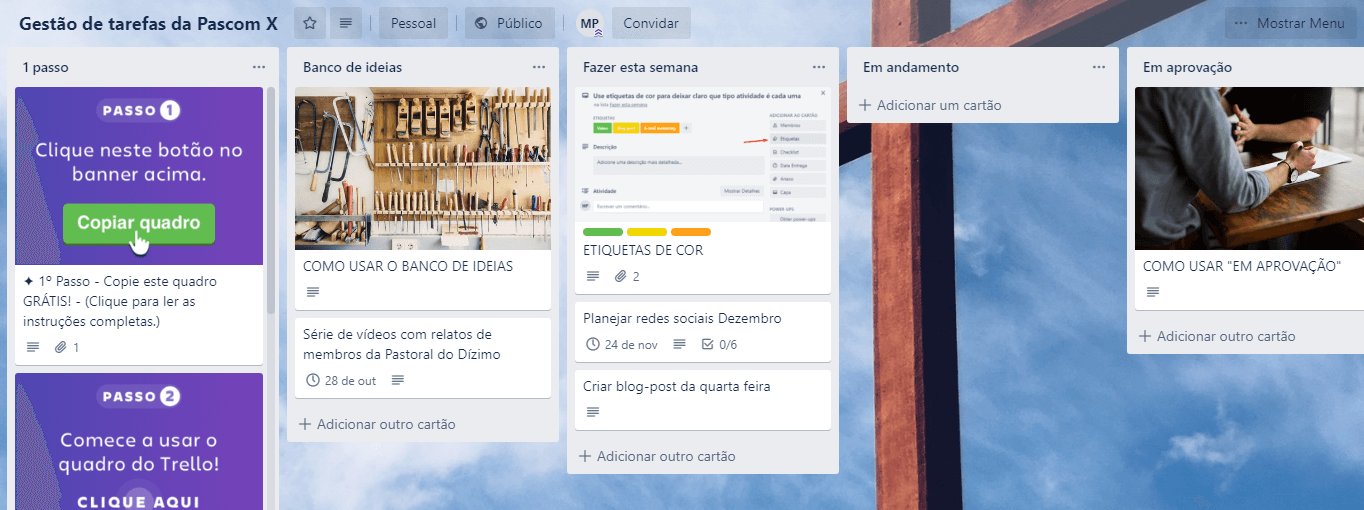This screenshot has height=510, width=1364.
Task: Click the Banco de ideias list title
Action: pos(353,67)
